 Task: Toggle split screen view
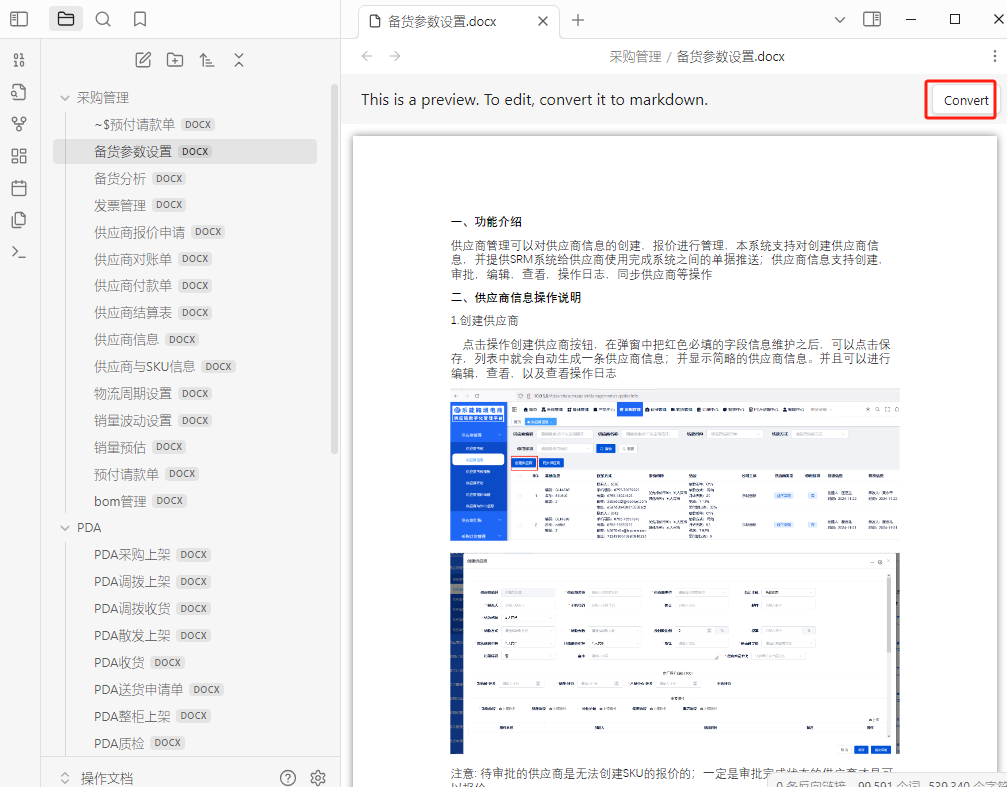point(871,19)
